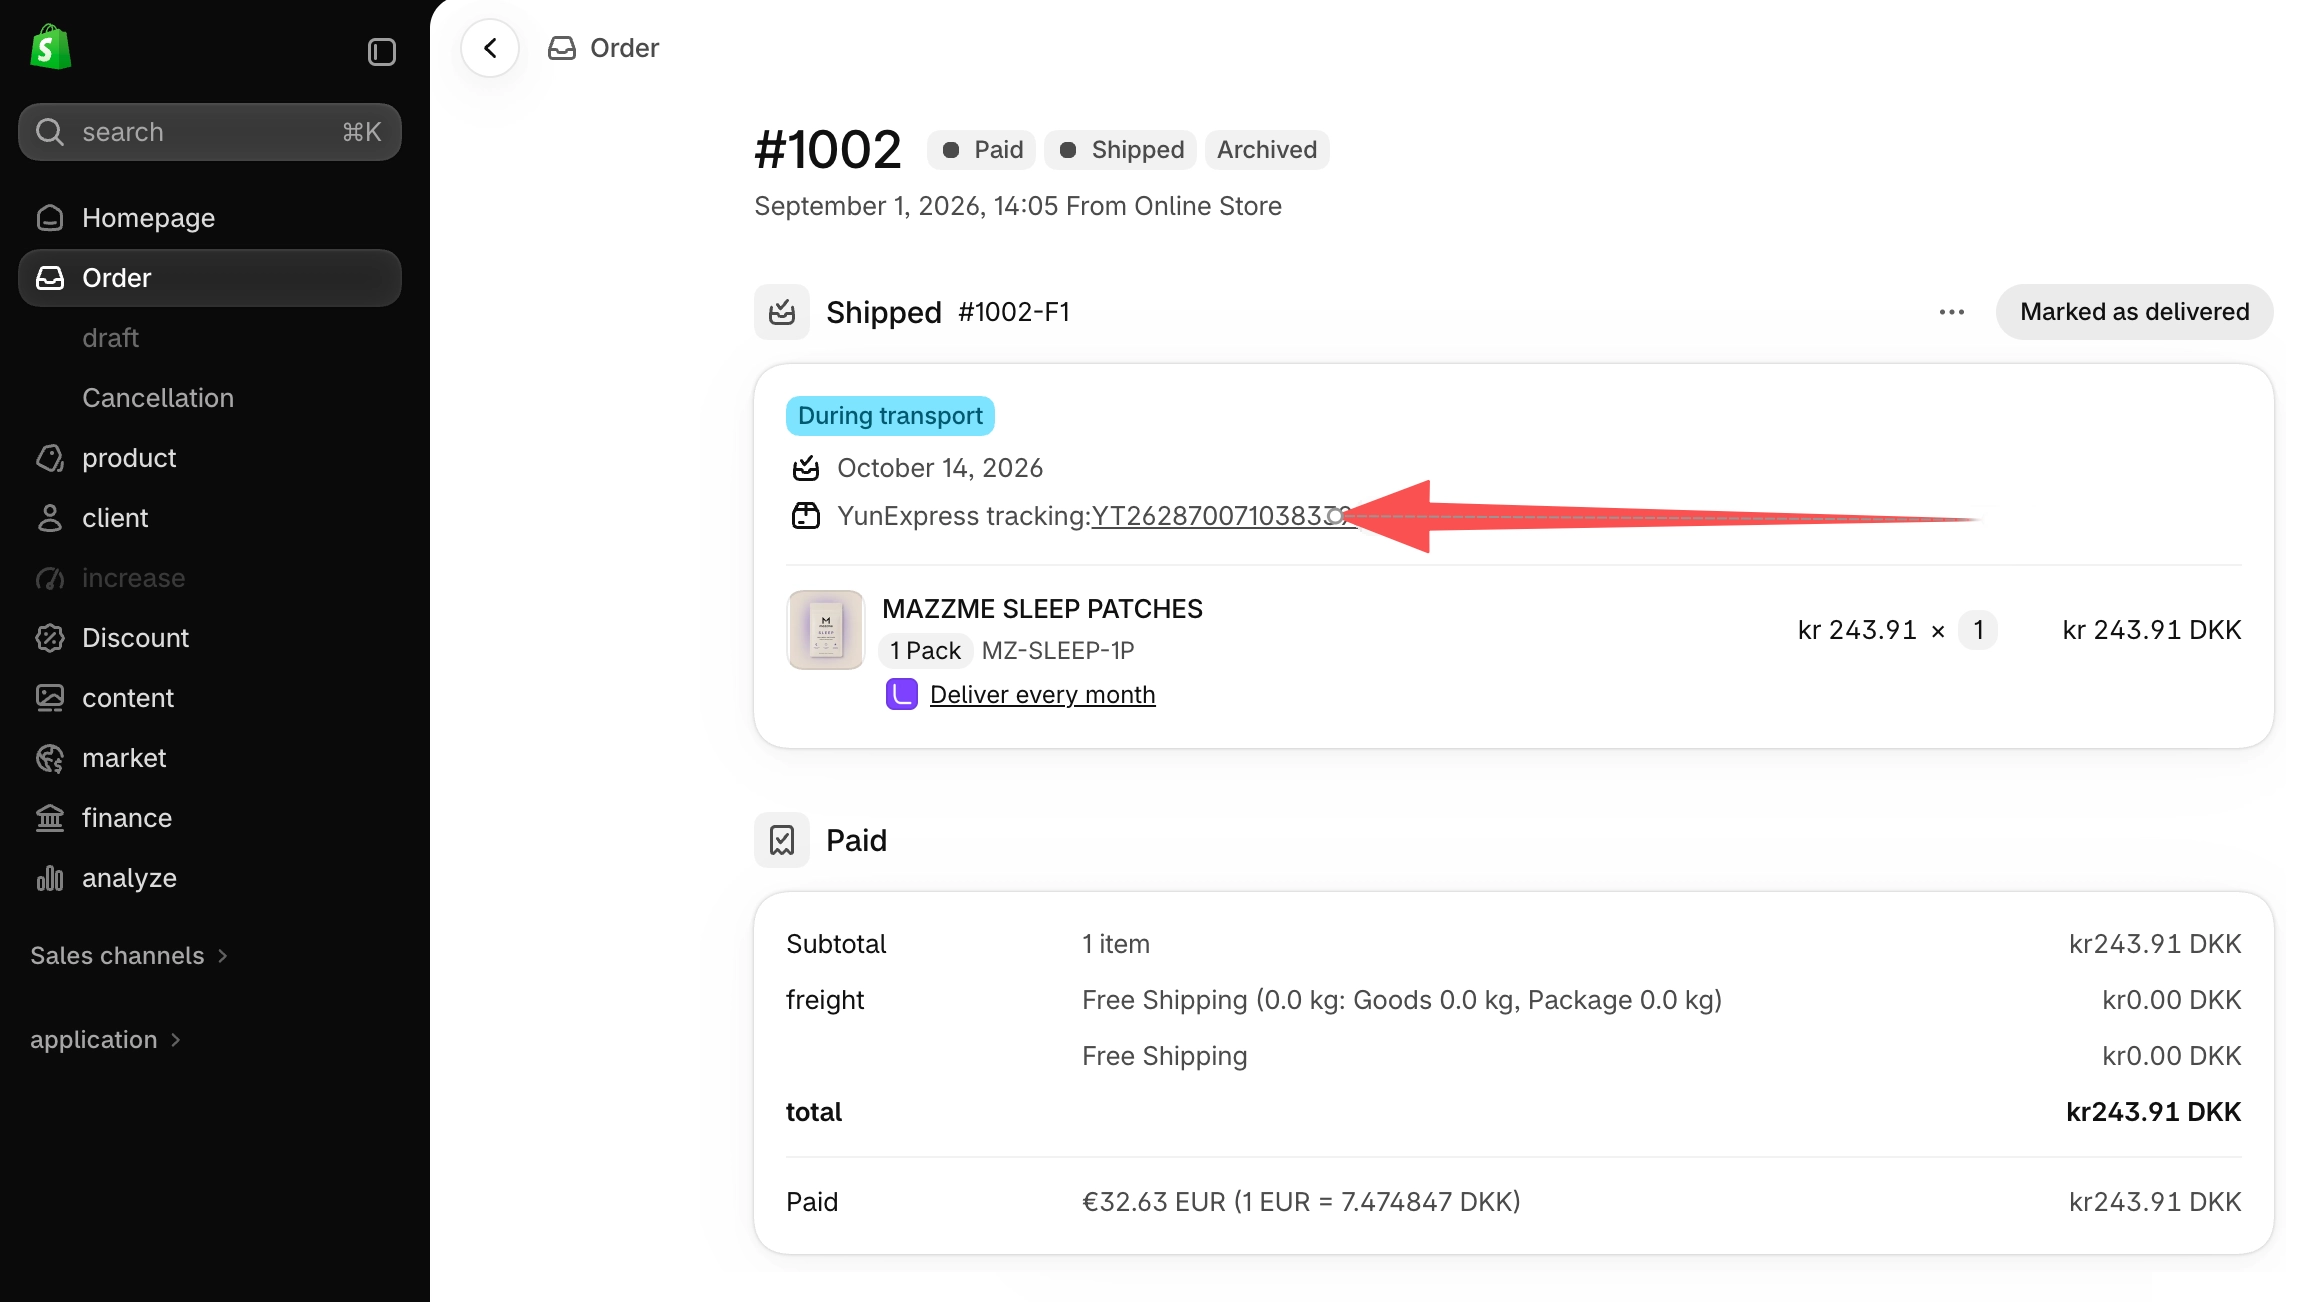The height and width of the screenshot is (1302, 2315).
Task: Open more actions three-dot menu for fulfillment
Action: [x=1951, y=312]
